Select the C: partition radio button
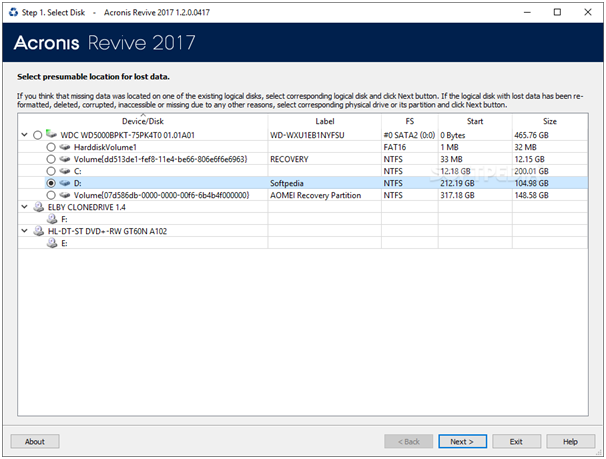This screenshot has height=459, width=606. coord(51,171)
